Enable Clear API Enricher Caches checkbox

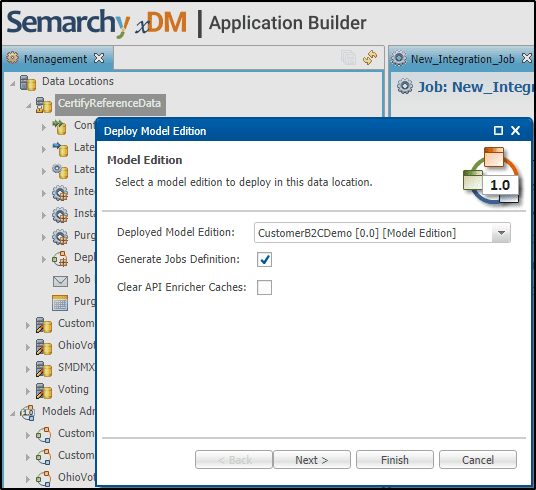tap(264, 288)
